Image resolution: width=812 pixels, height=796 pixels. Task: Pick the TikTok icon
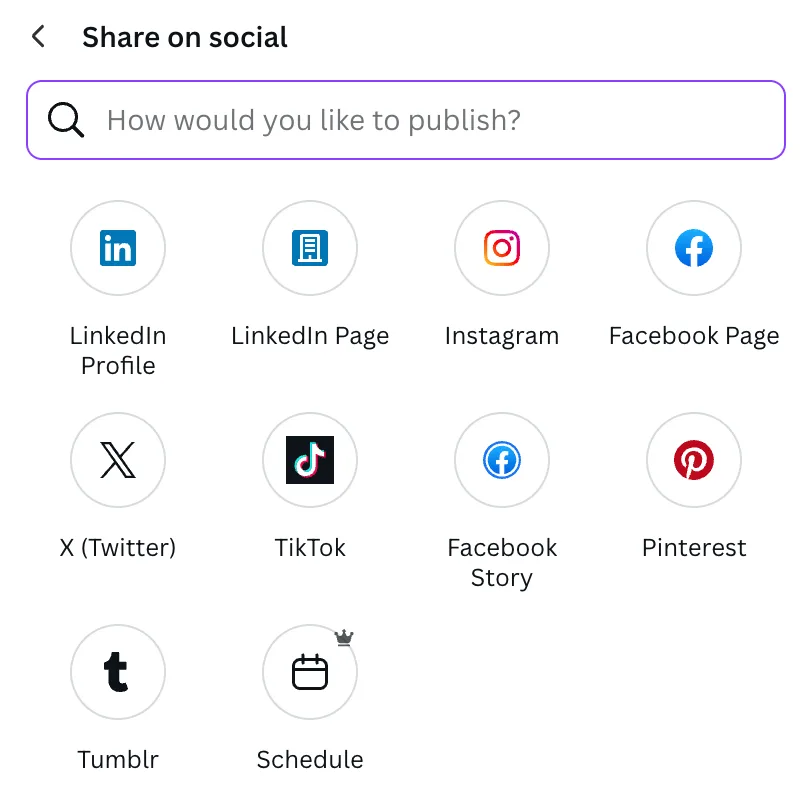tap(310, 460)
